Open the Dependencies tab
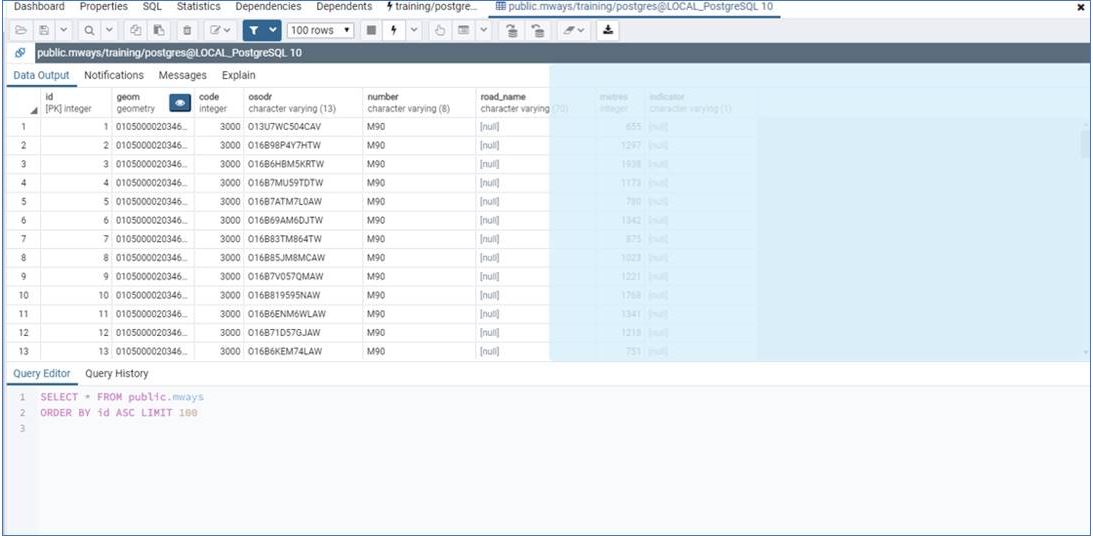This screenshot has width=1093, height=538. (268, 6)
